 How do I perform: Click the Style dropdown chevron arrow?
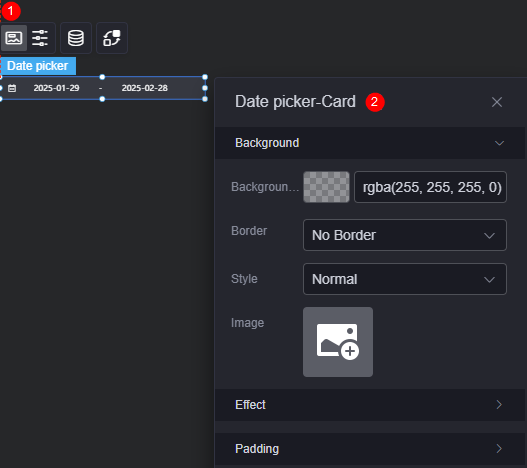coord(489,279)
